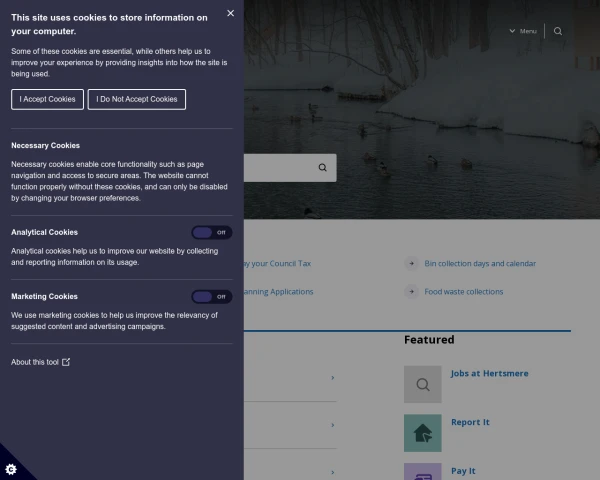
Task: Open the Jobs at Hertsmere link
Action: [489, 373]
